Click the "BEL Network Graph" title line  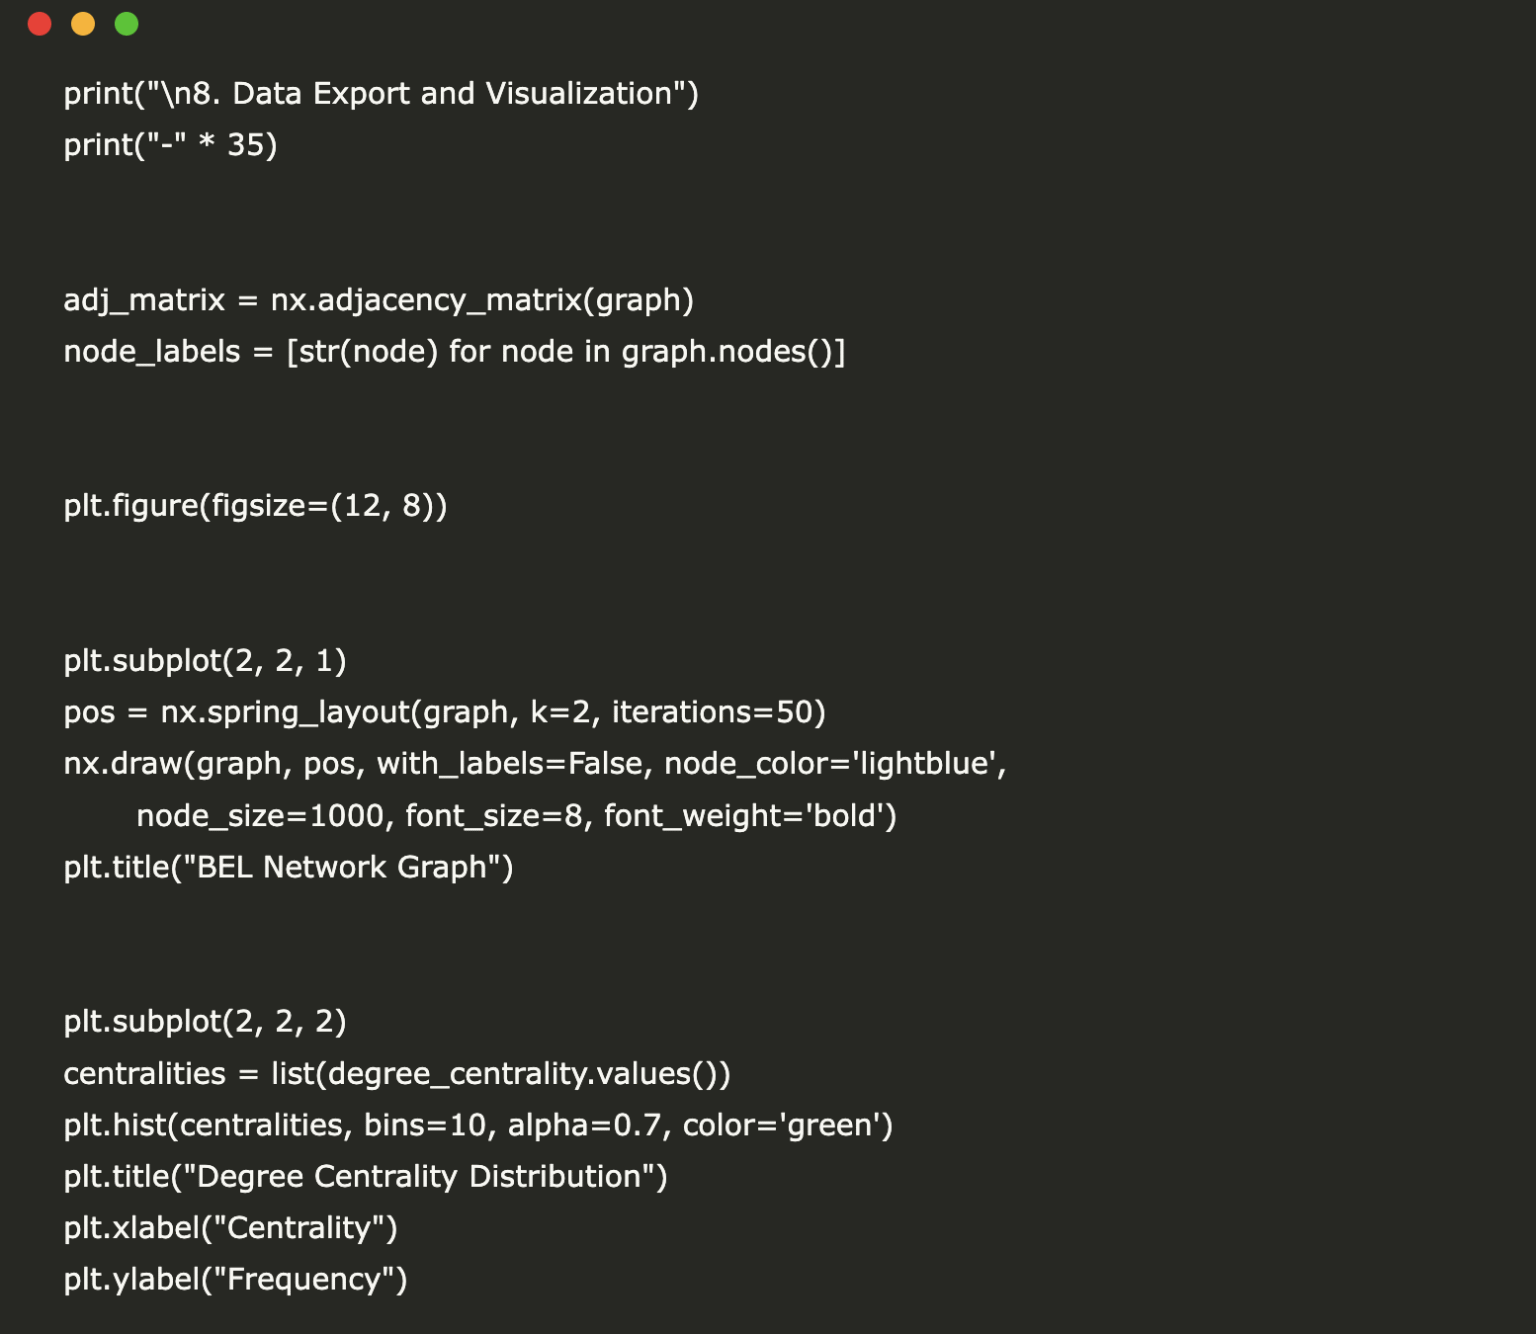point(288,867)
